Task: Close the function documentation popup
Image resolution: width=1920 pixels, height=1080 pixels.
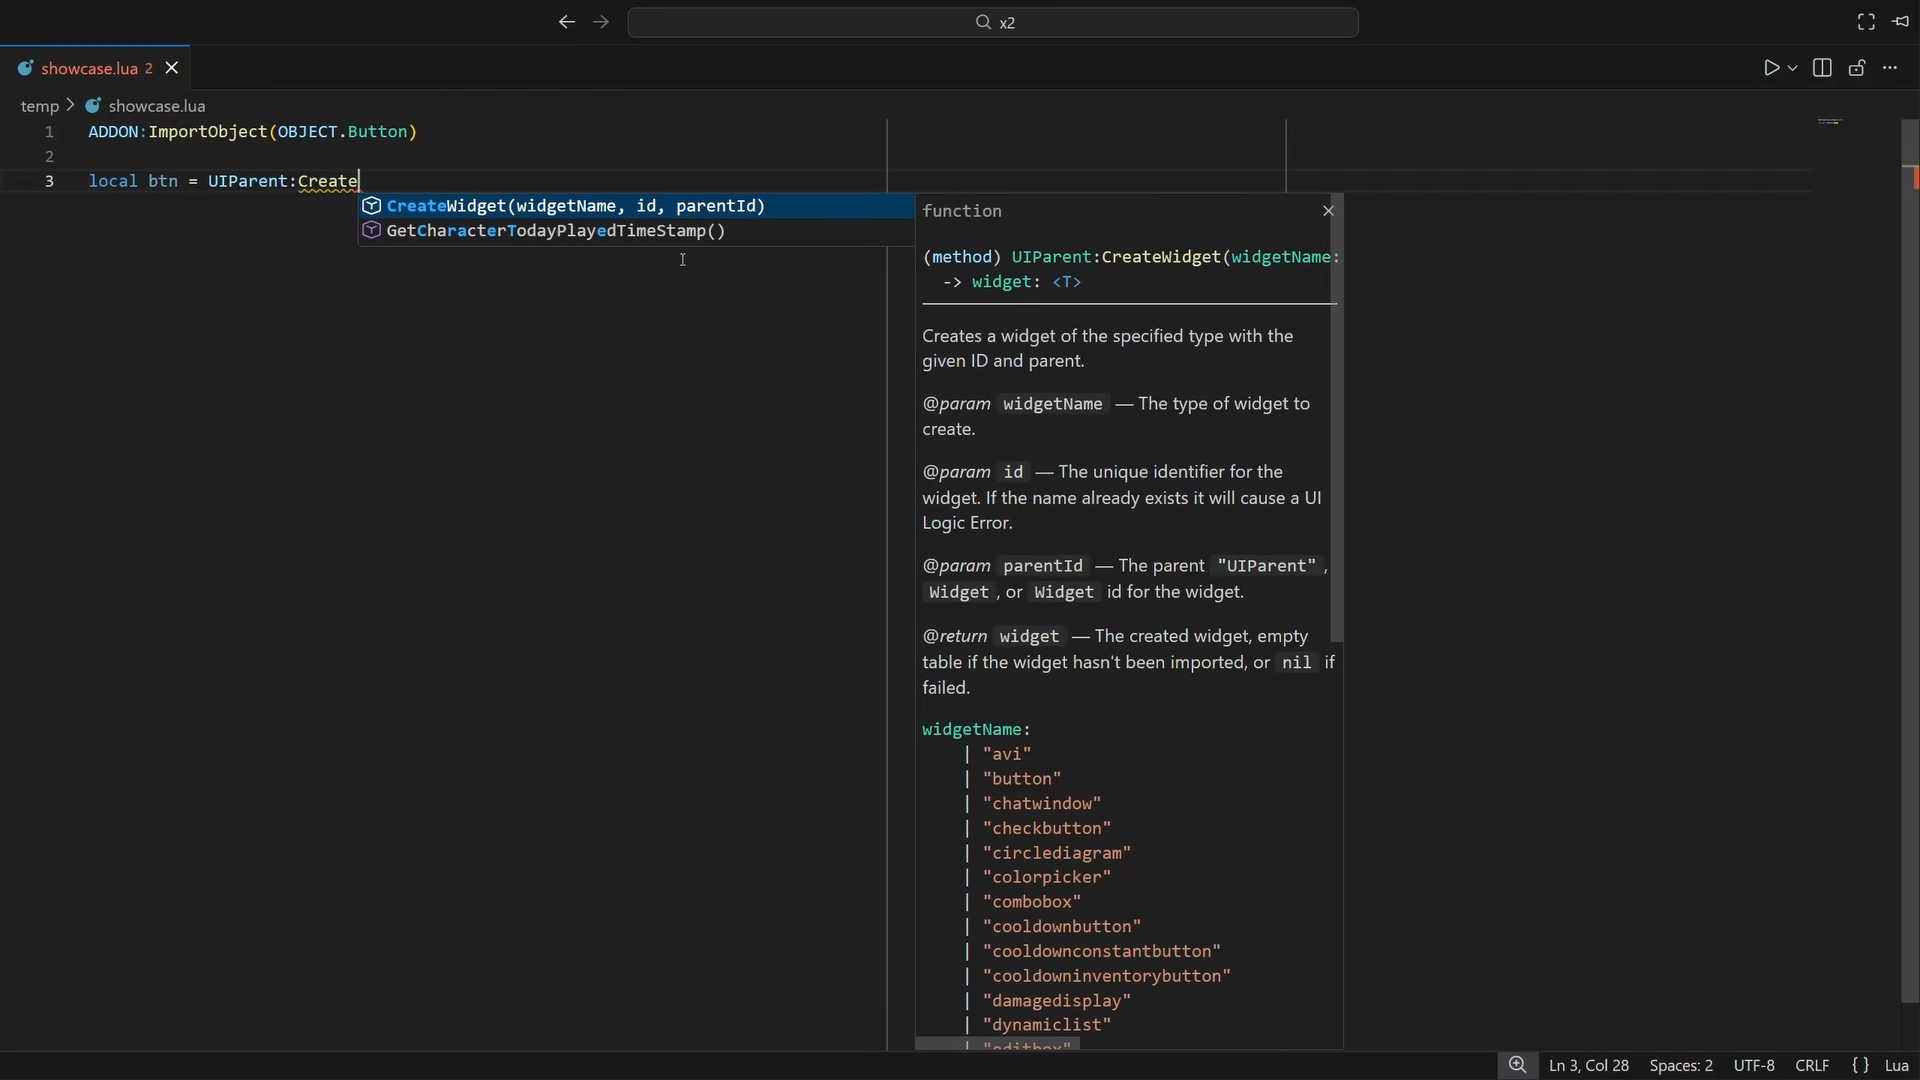Action: 1329,211
